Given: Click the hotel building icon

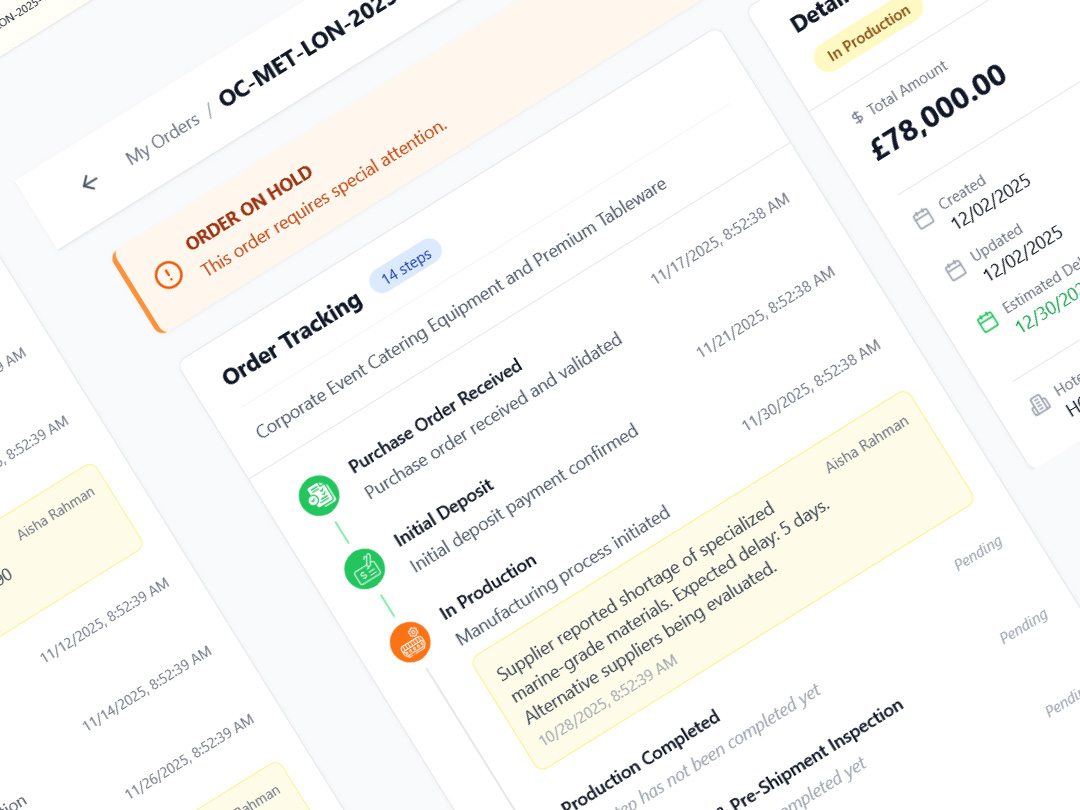Looking at the screenshot, I should coord(1039,404).
